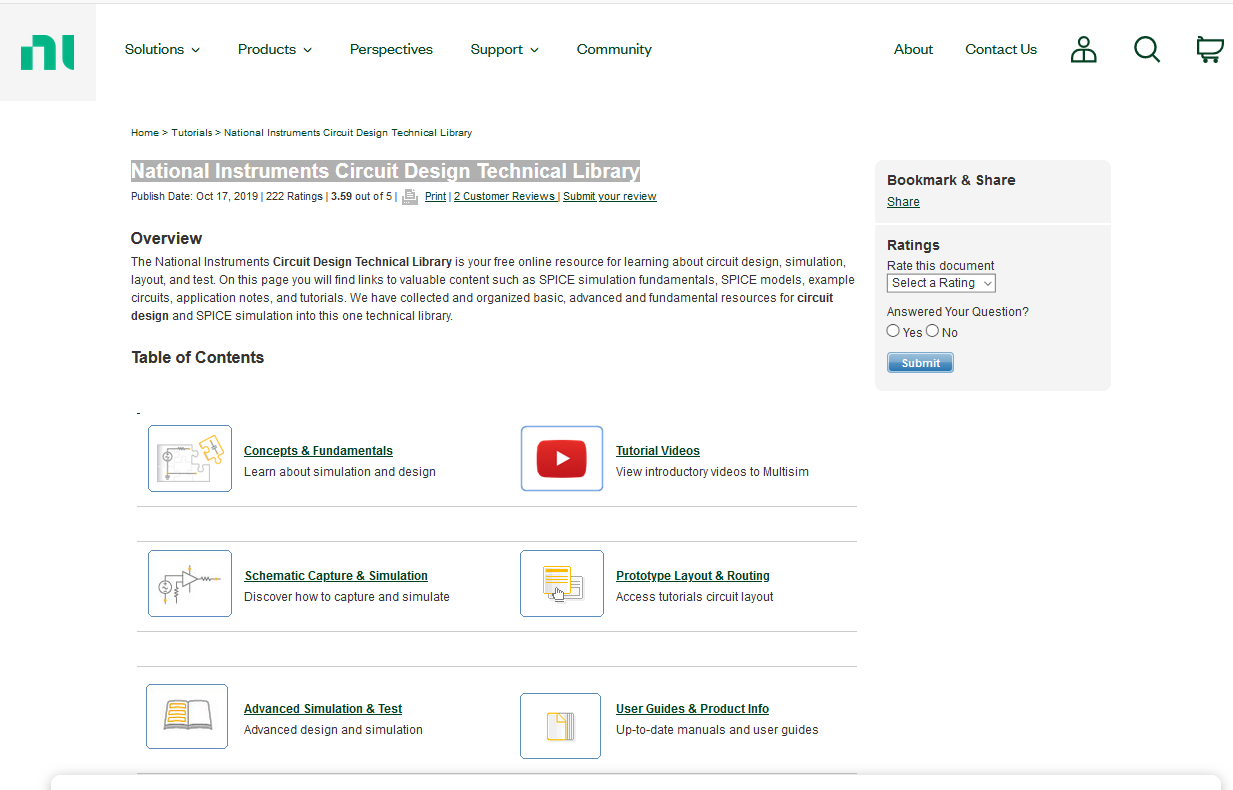Click the Print link
This screenshot has height=790, width=1233.
tap(435, 197)
